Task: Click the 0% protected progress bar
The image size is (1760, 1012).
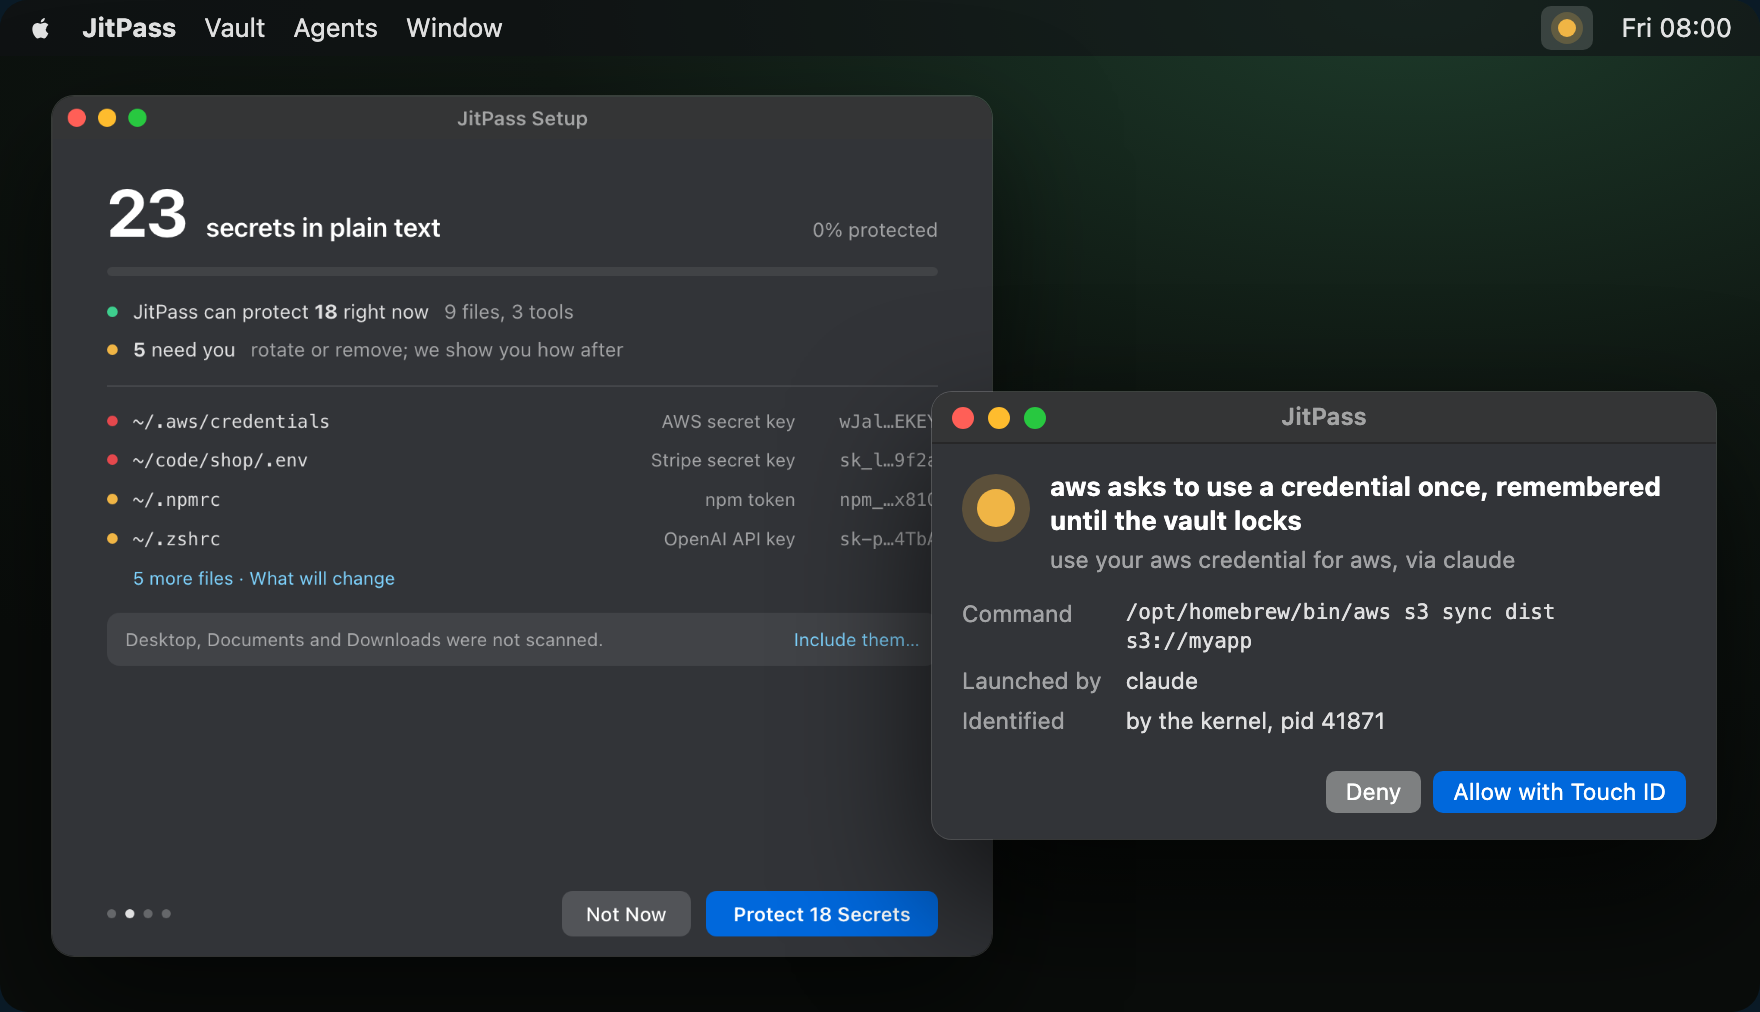Action: (x=522, y=271)
